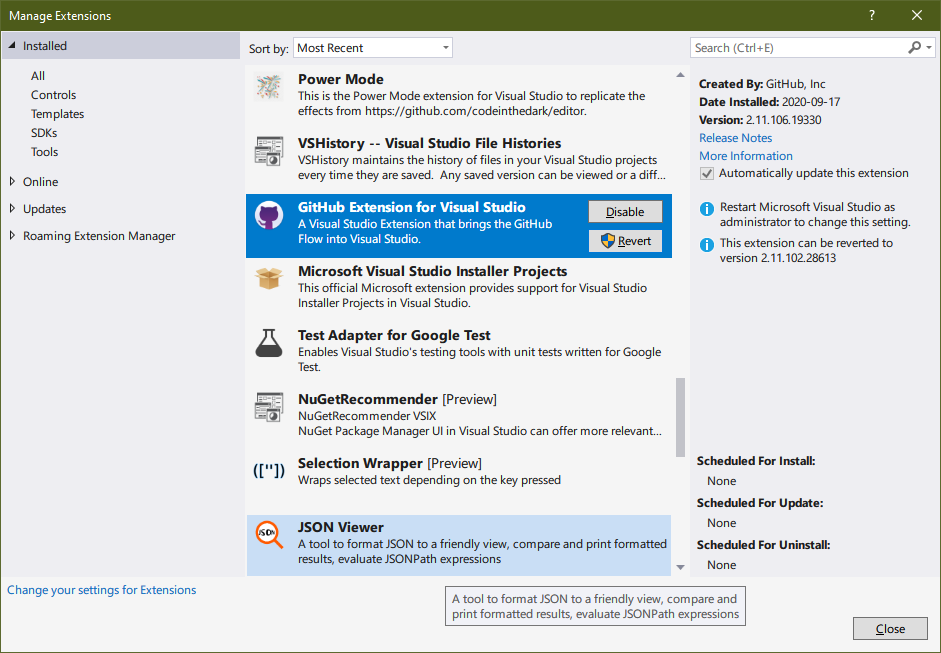Expand the Roaming Extension Manager node
This screenshot has width=941, height=653.
coord(12,235)
